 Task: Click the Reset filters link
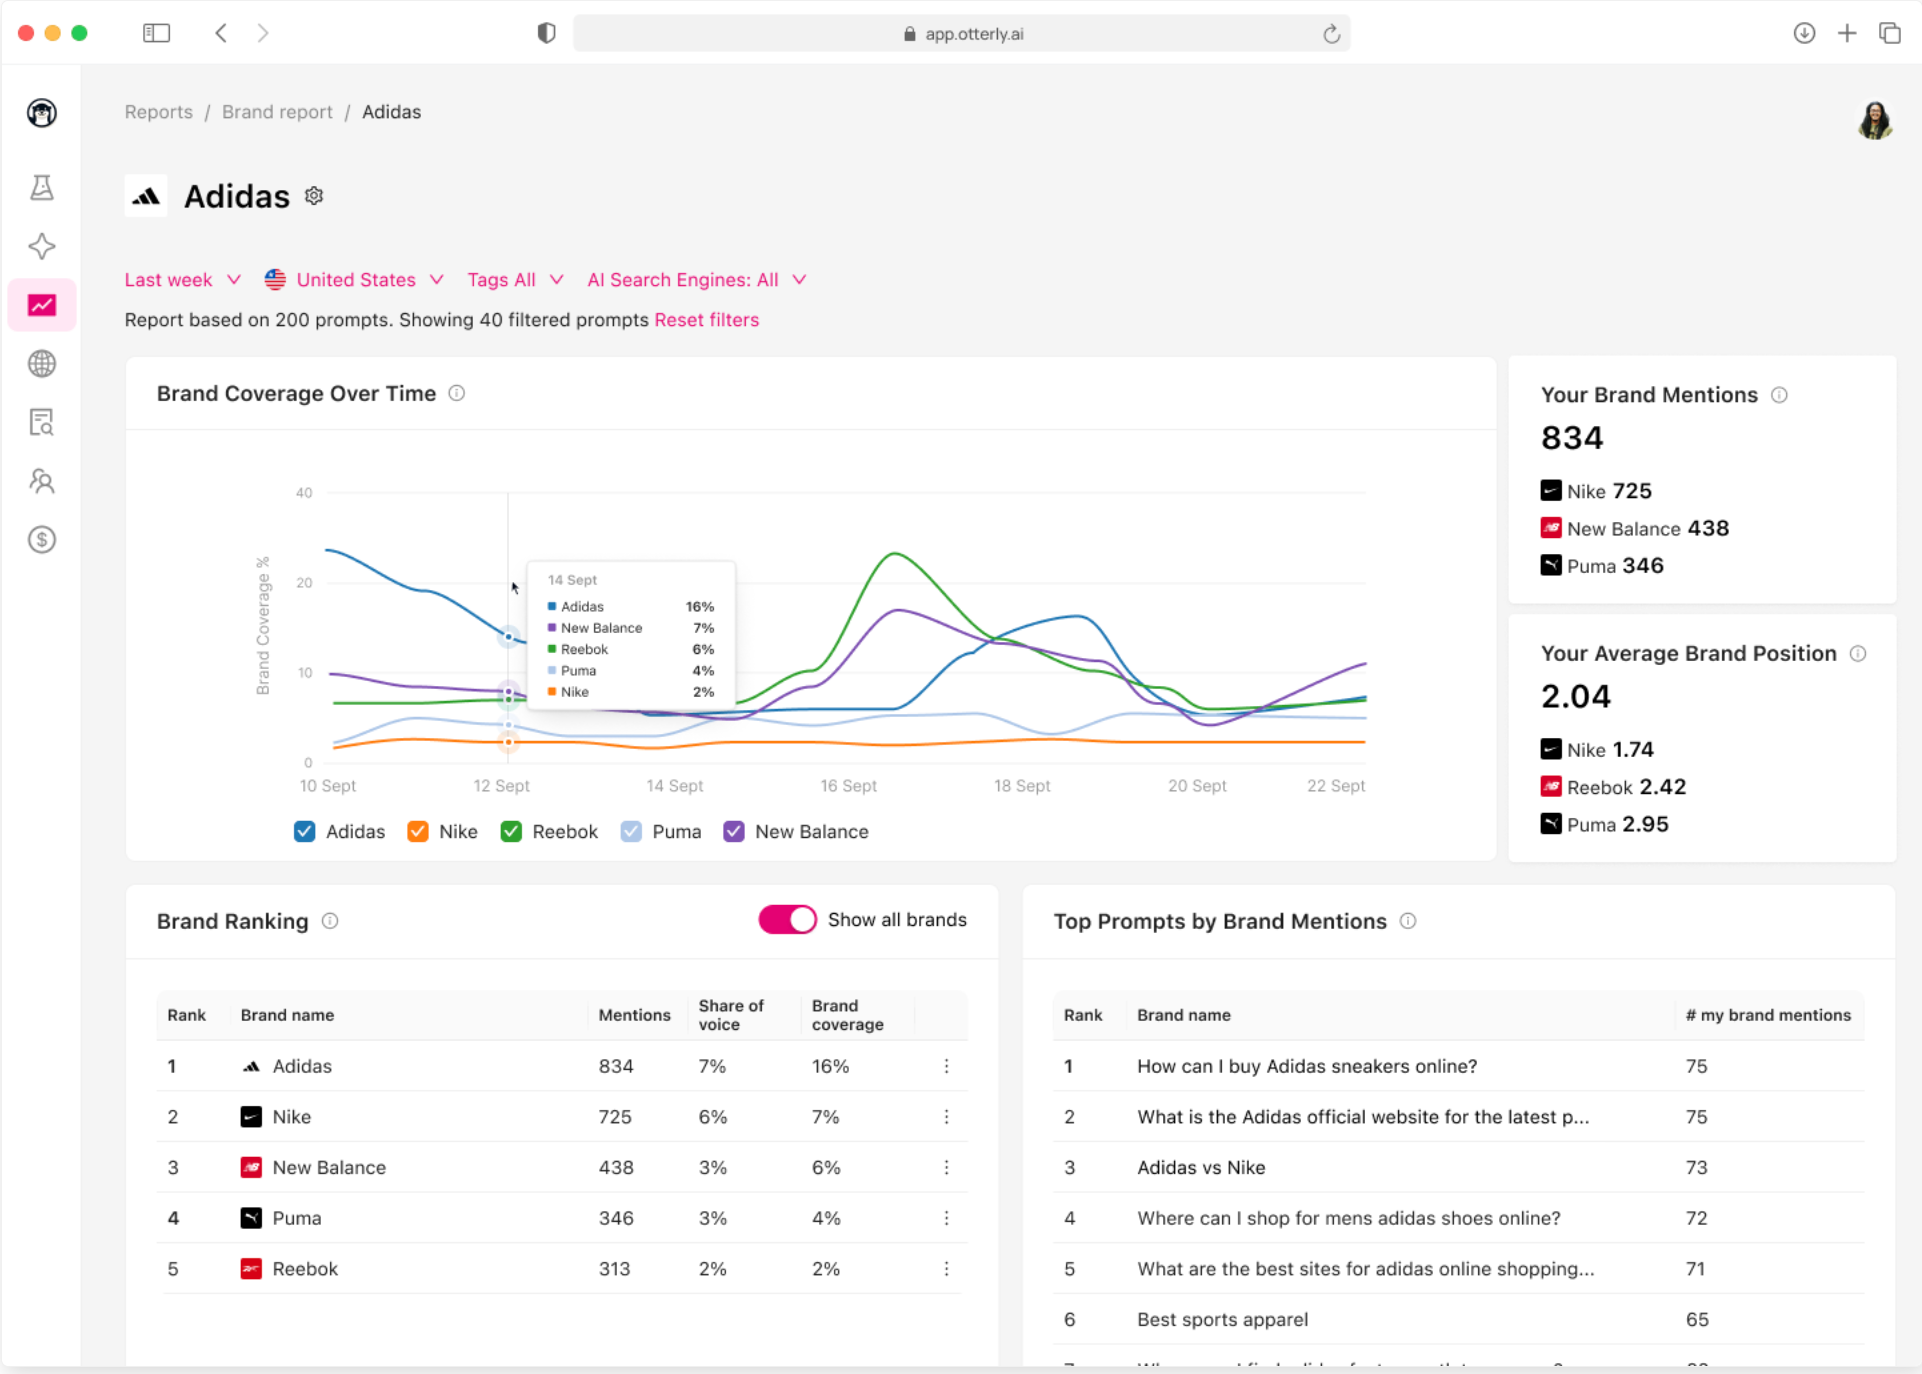point(706,320)
